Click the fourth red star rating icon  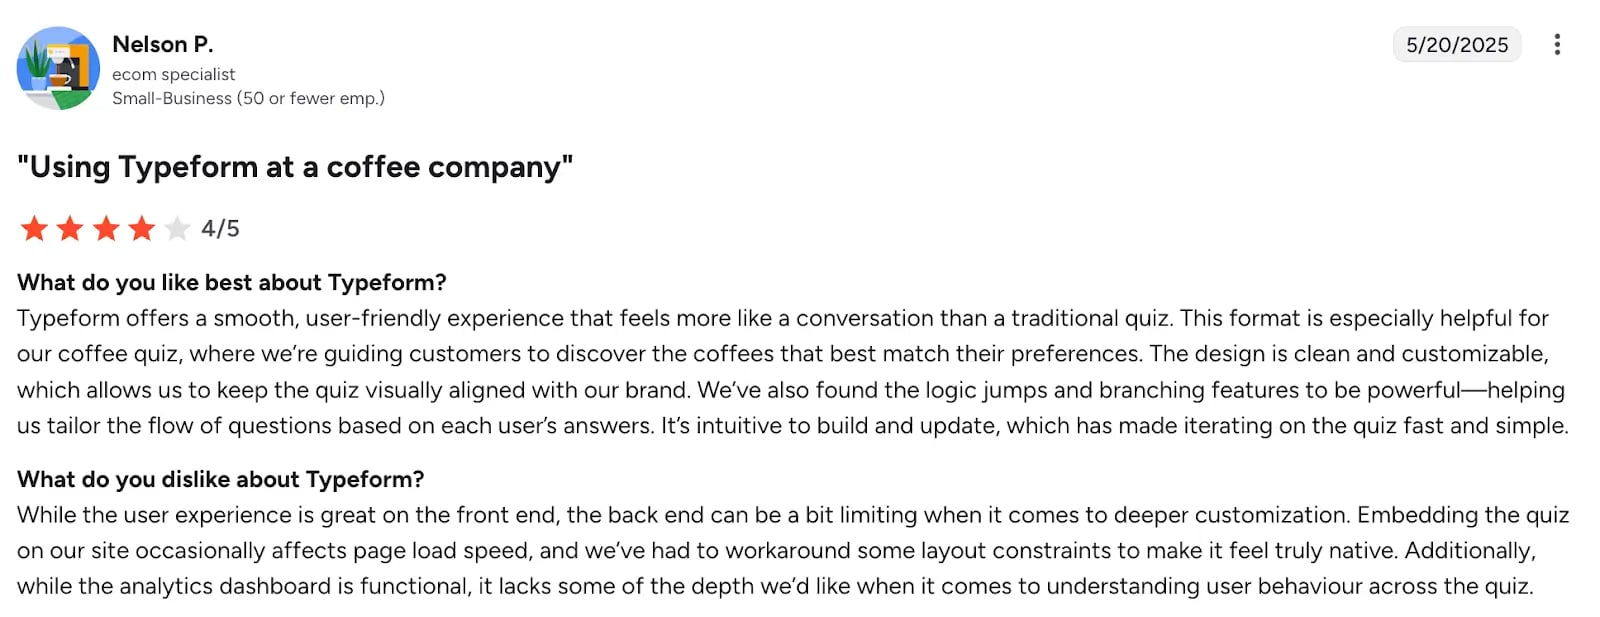point(141,228)
